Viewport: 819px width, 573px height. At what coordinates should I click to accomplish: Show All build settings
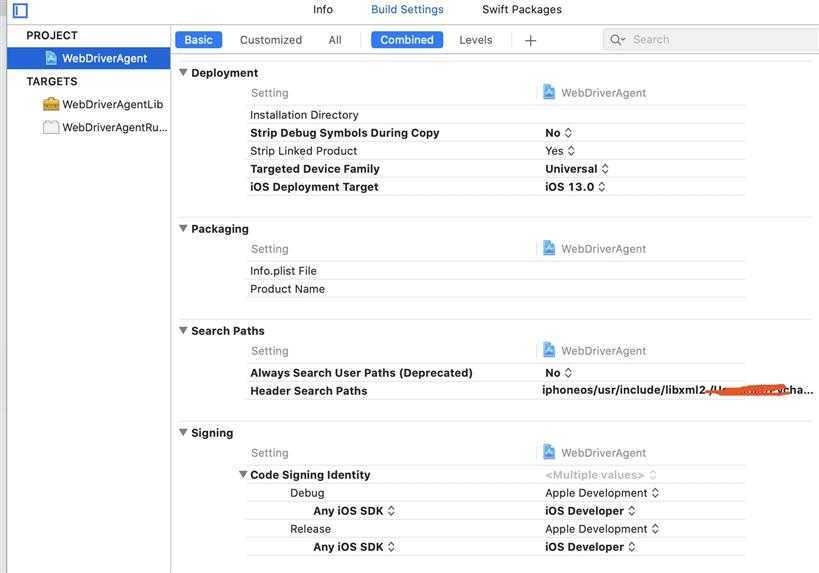click(335, 40)
